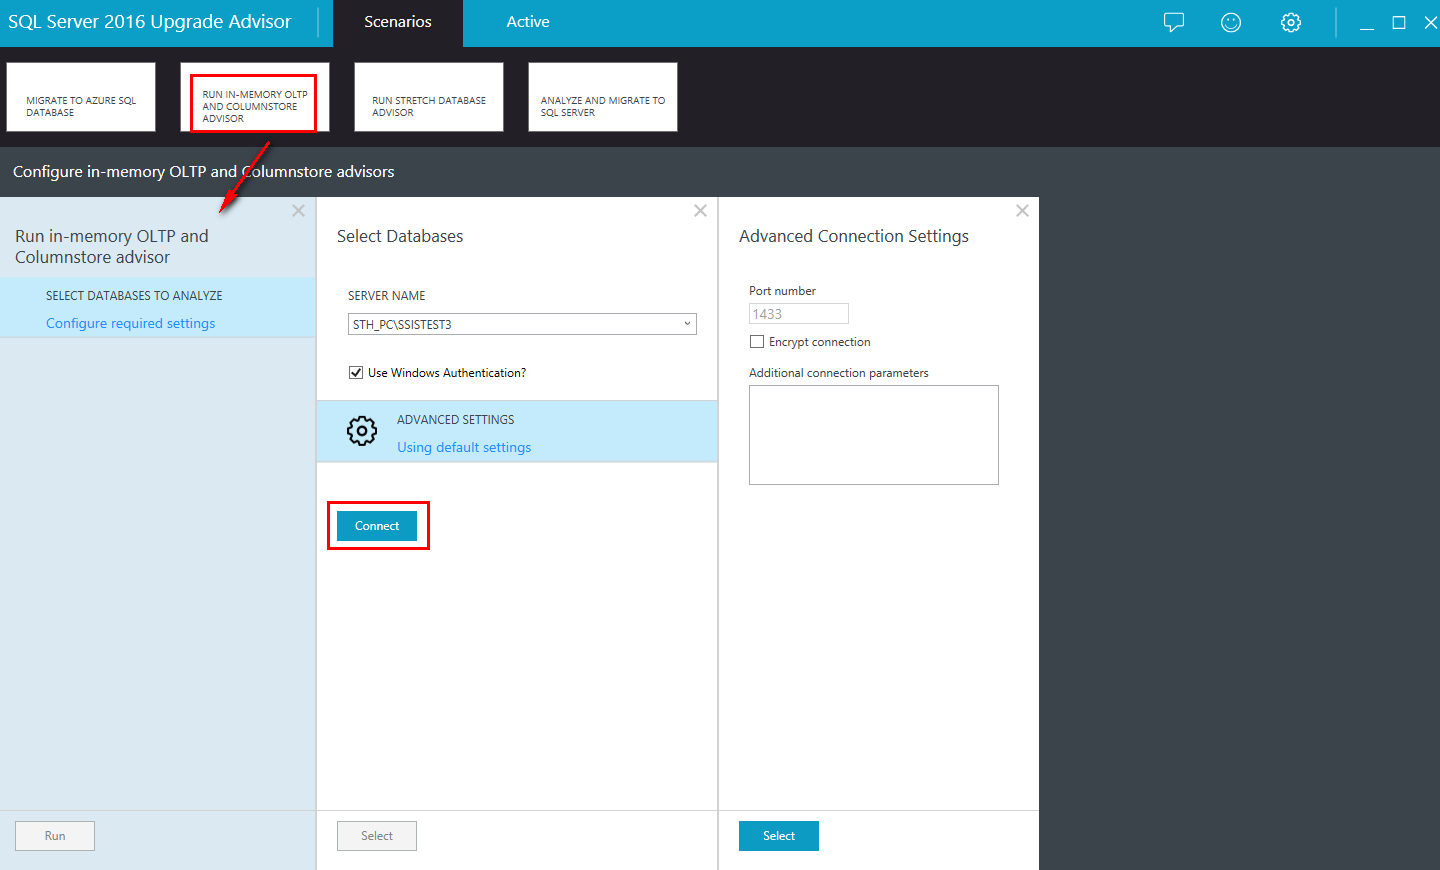
Task: Open the settings gear in title bar
Action: click(1291, 22)
